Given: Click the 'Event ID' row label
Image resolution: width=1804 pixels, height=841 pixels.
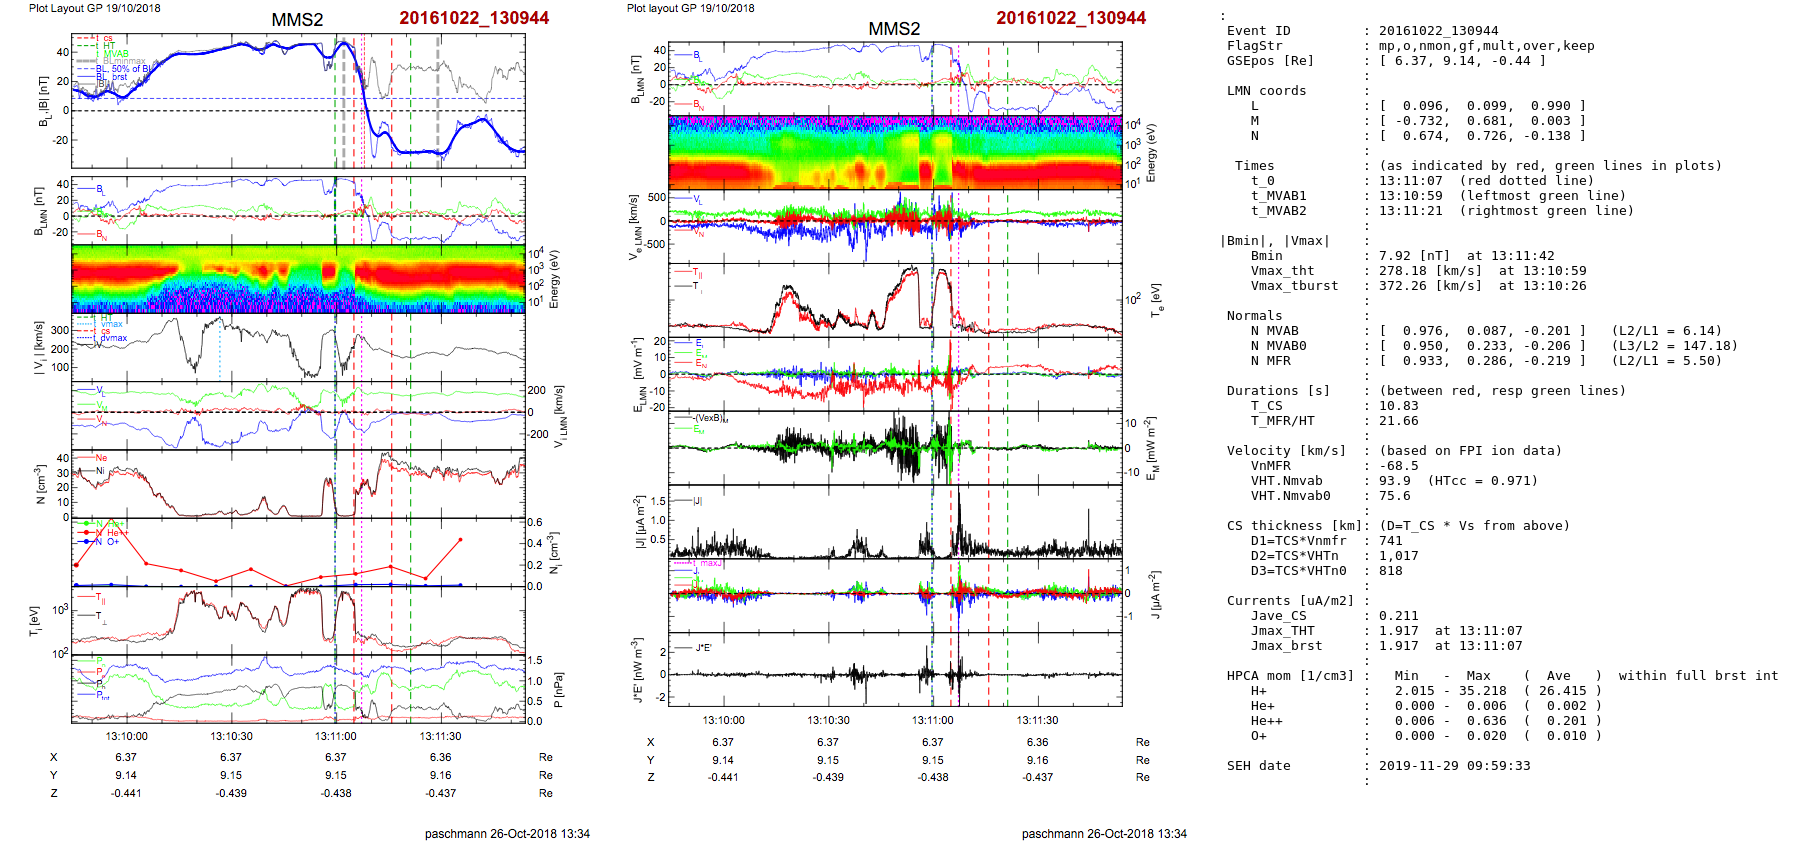Looking at the screenshot, I should click(x=1259, y=31).
